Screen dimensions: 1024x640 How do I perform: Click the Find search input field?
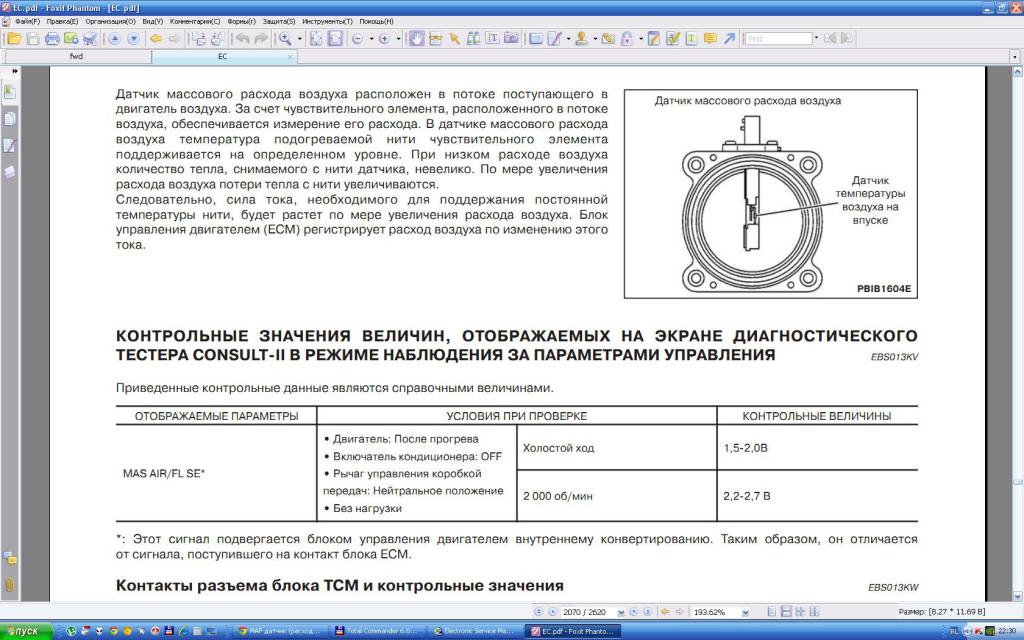click(x=778, y=39)
